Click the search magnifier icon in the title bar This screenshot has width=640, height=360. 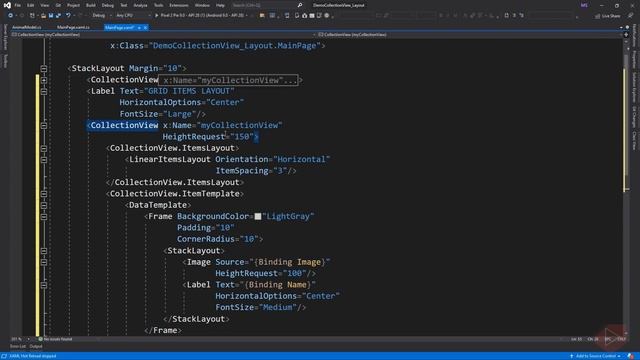[300, 5]
